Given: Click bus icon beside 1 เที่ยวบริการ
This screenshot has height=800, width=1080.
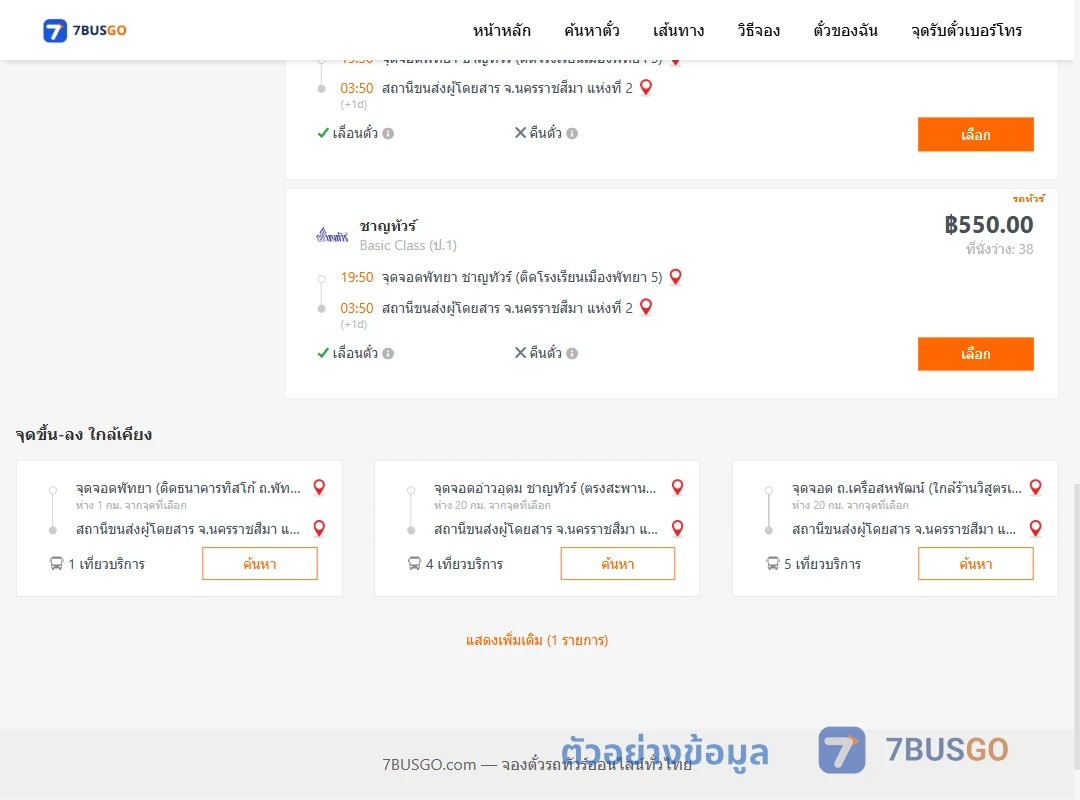Looking at the screenshot, I should (x=56, y=564).
